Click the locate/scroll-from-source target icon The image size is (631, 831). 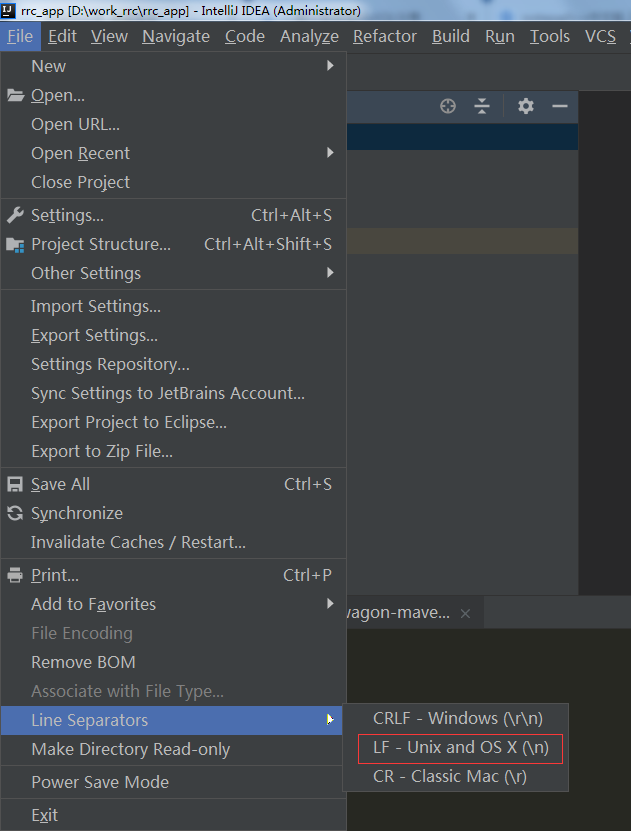tap(448, 106)
